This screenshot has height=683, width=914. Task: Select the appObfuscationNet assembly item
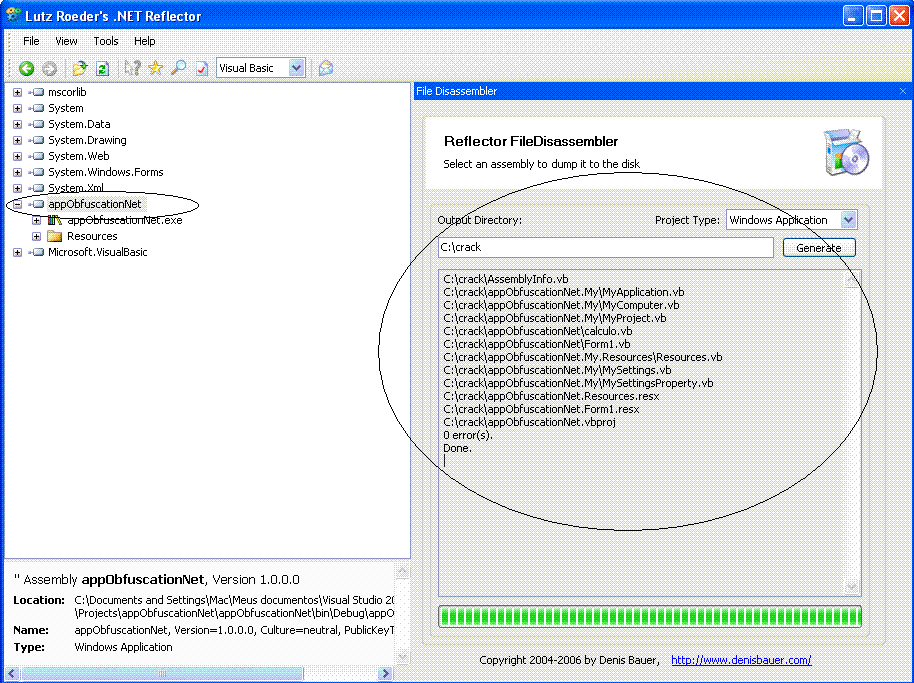94,204
